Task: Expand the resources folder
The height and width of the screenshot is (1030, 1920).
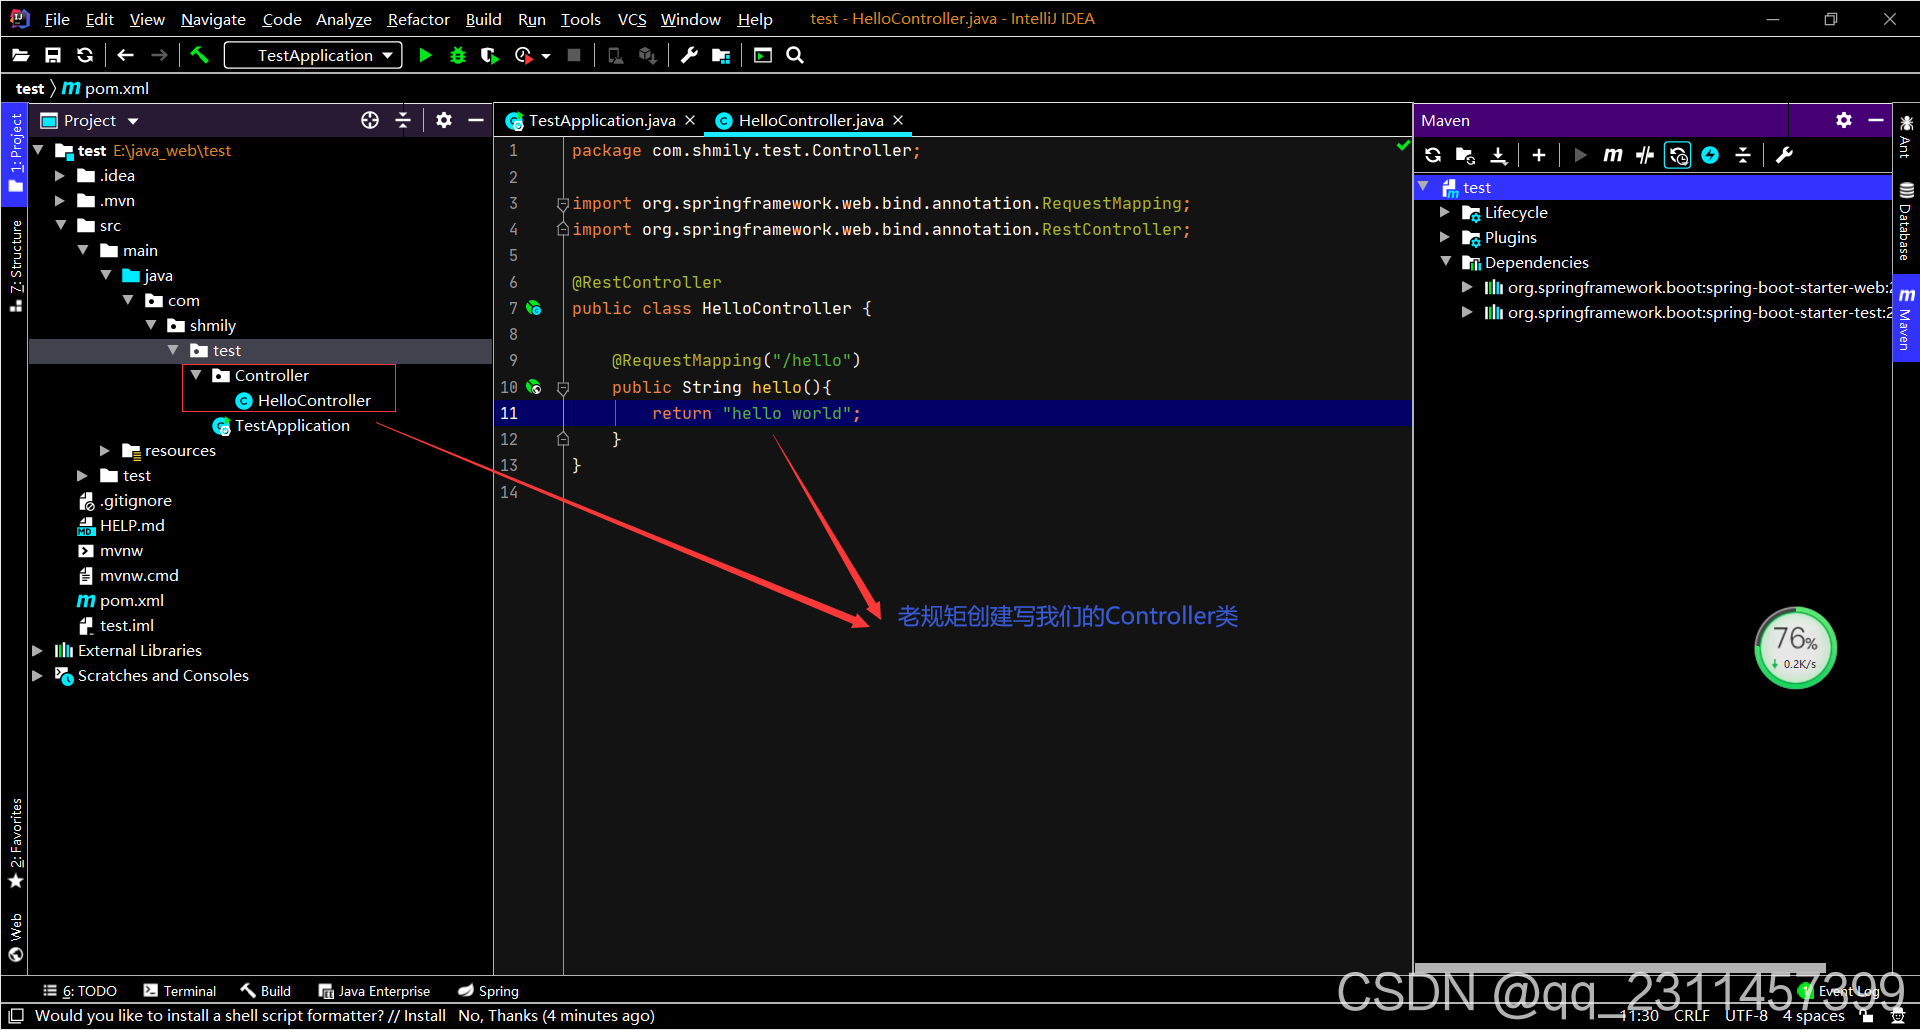Action: tap(104, 451)
